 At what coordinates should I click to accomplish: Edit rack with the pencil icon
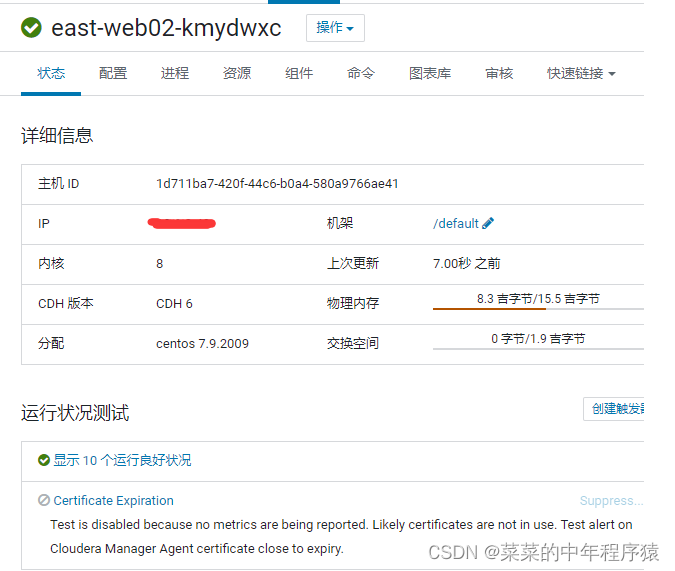(x=488, y=223)
